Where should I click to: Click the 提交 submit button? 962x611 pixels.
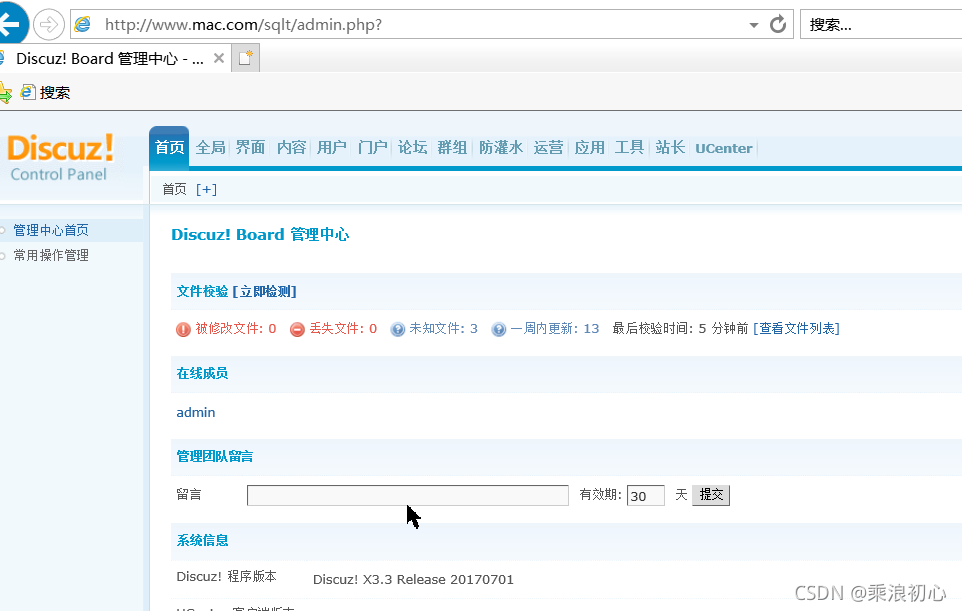tap(711, 495)
